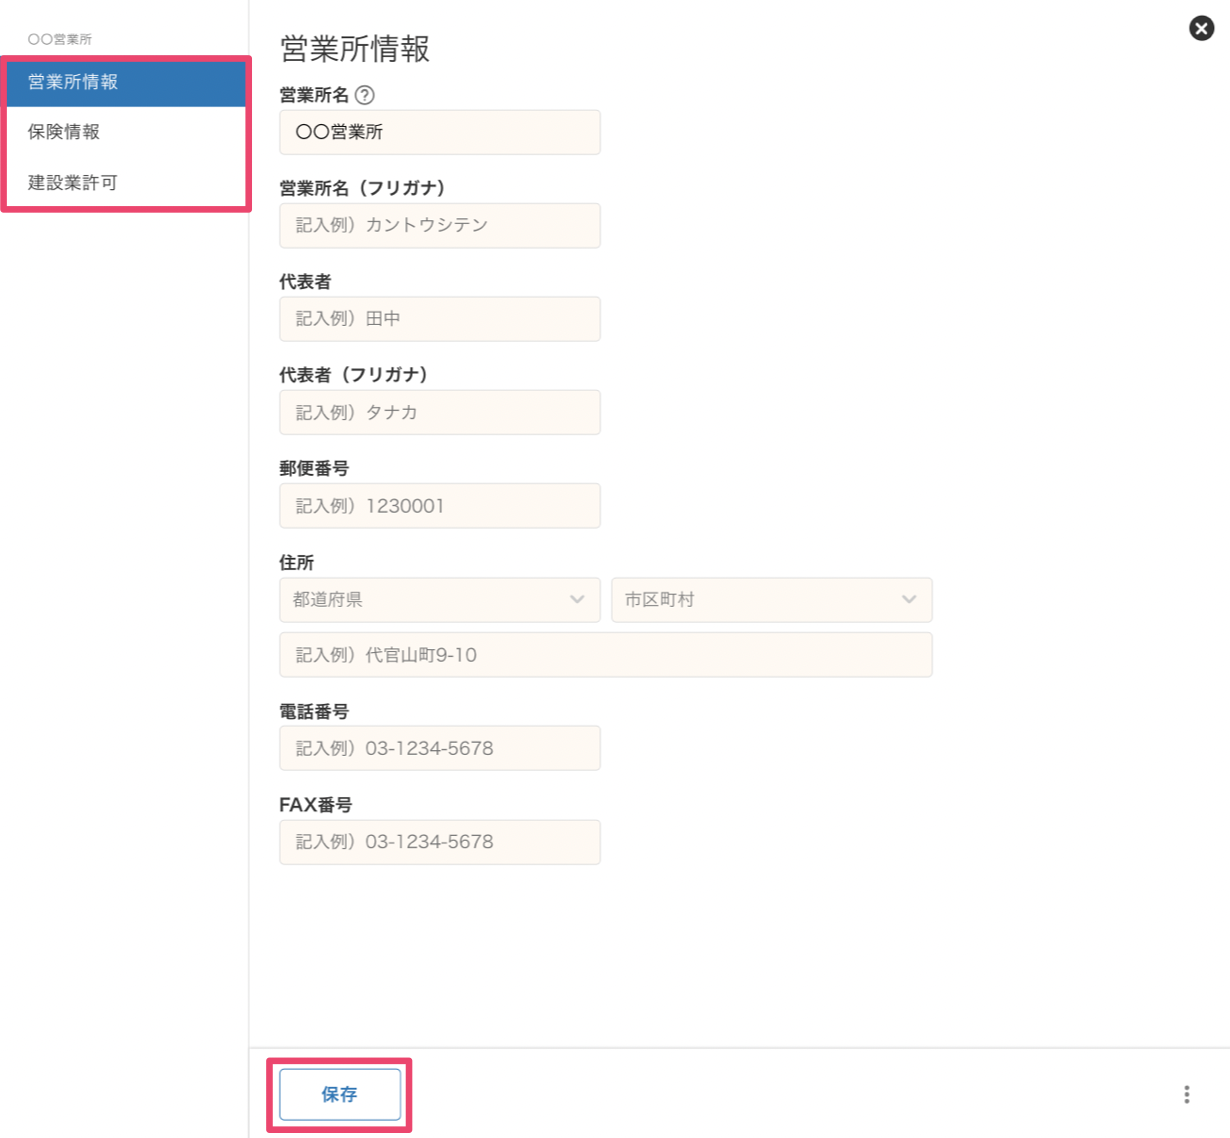
Task: Focus the 営業所名（フリガナ）input field
Action: point(439,225)
